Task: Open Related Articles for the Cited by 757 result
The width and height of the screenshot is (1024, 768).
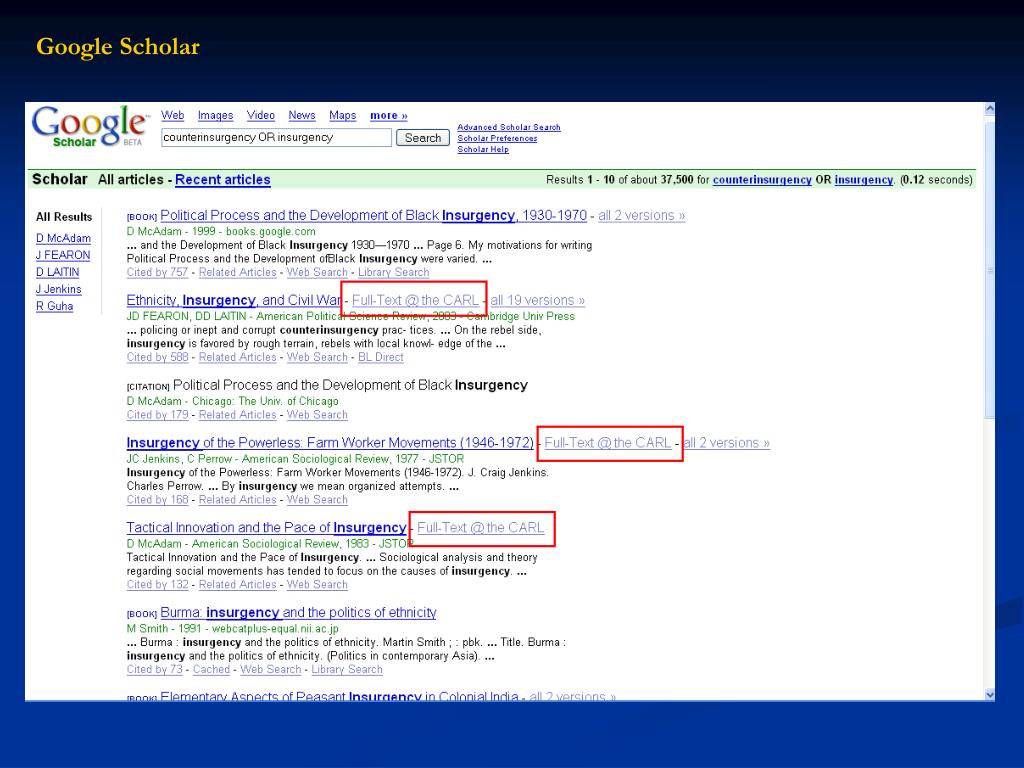Action: (238, 272)
